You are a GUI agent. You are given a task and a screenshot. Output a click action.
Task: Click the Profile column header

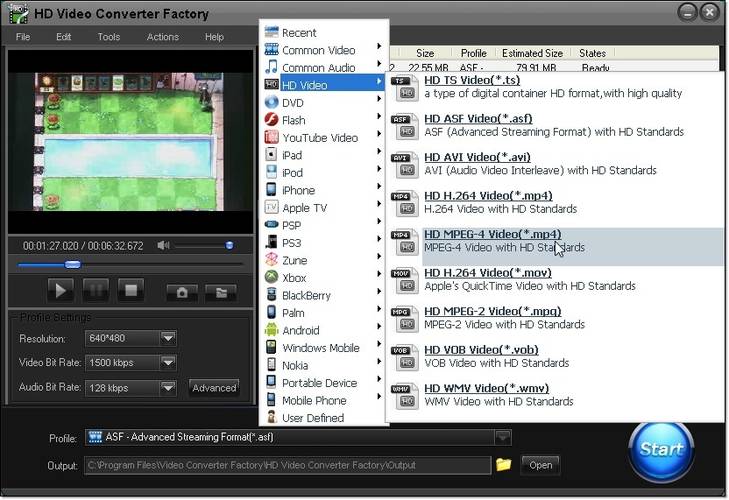click(x=473, y=53)
